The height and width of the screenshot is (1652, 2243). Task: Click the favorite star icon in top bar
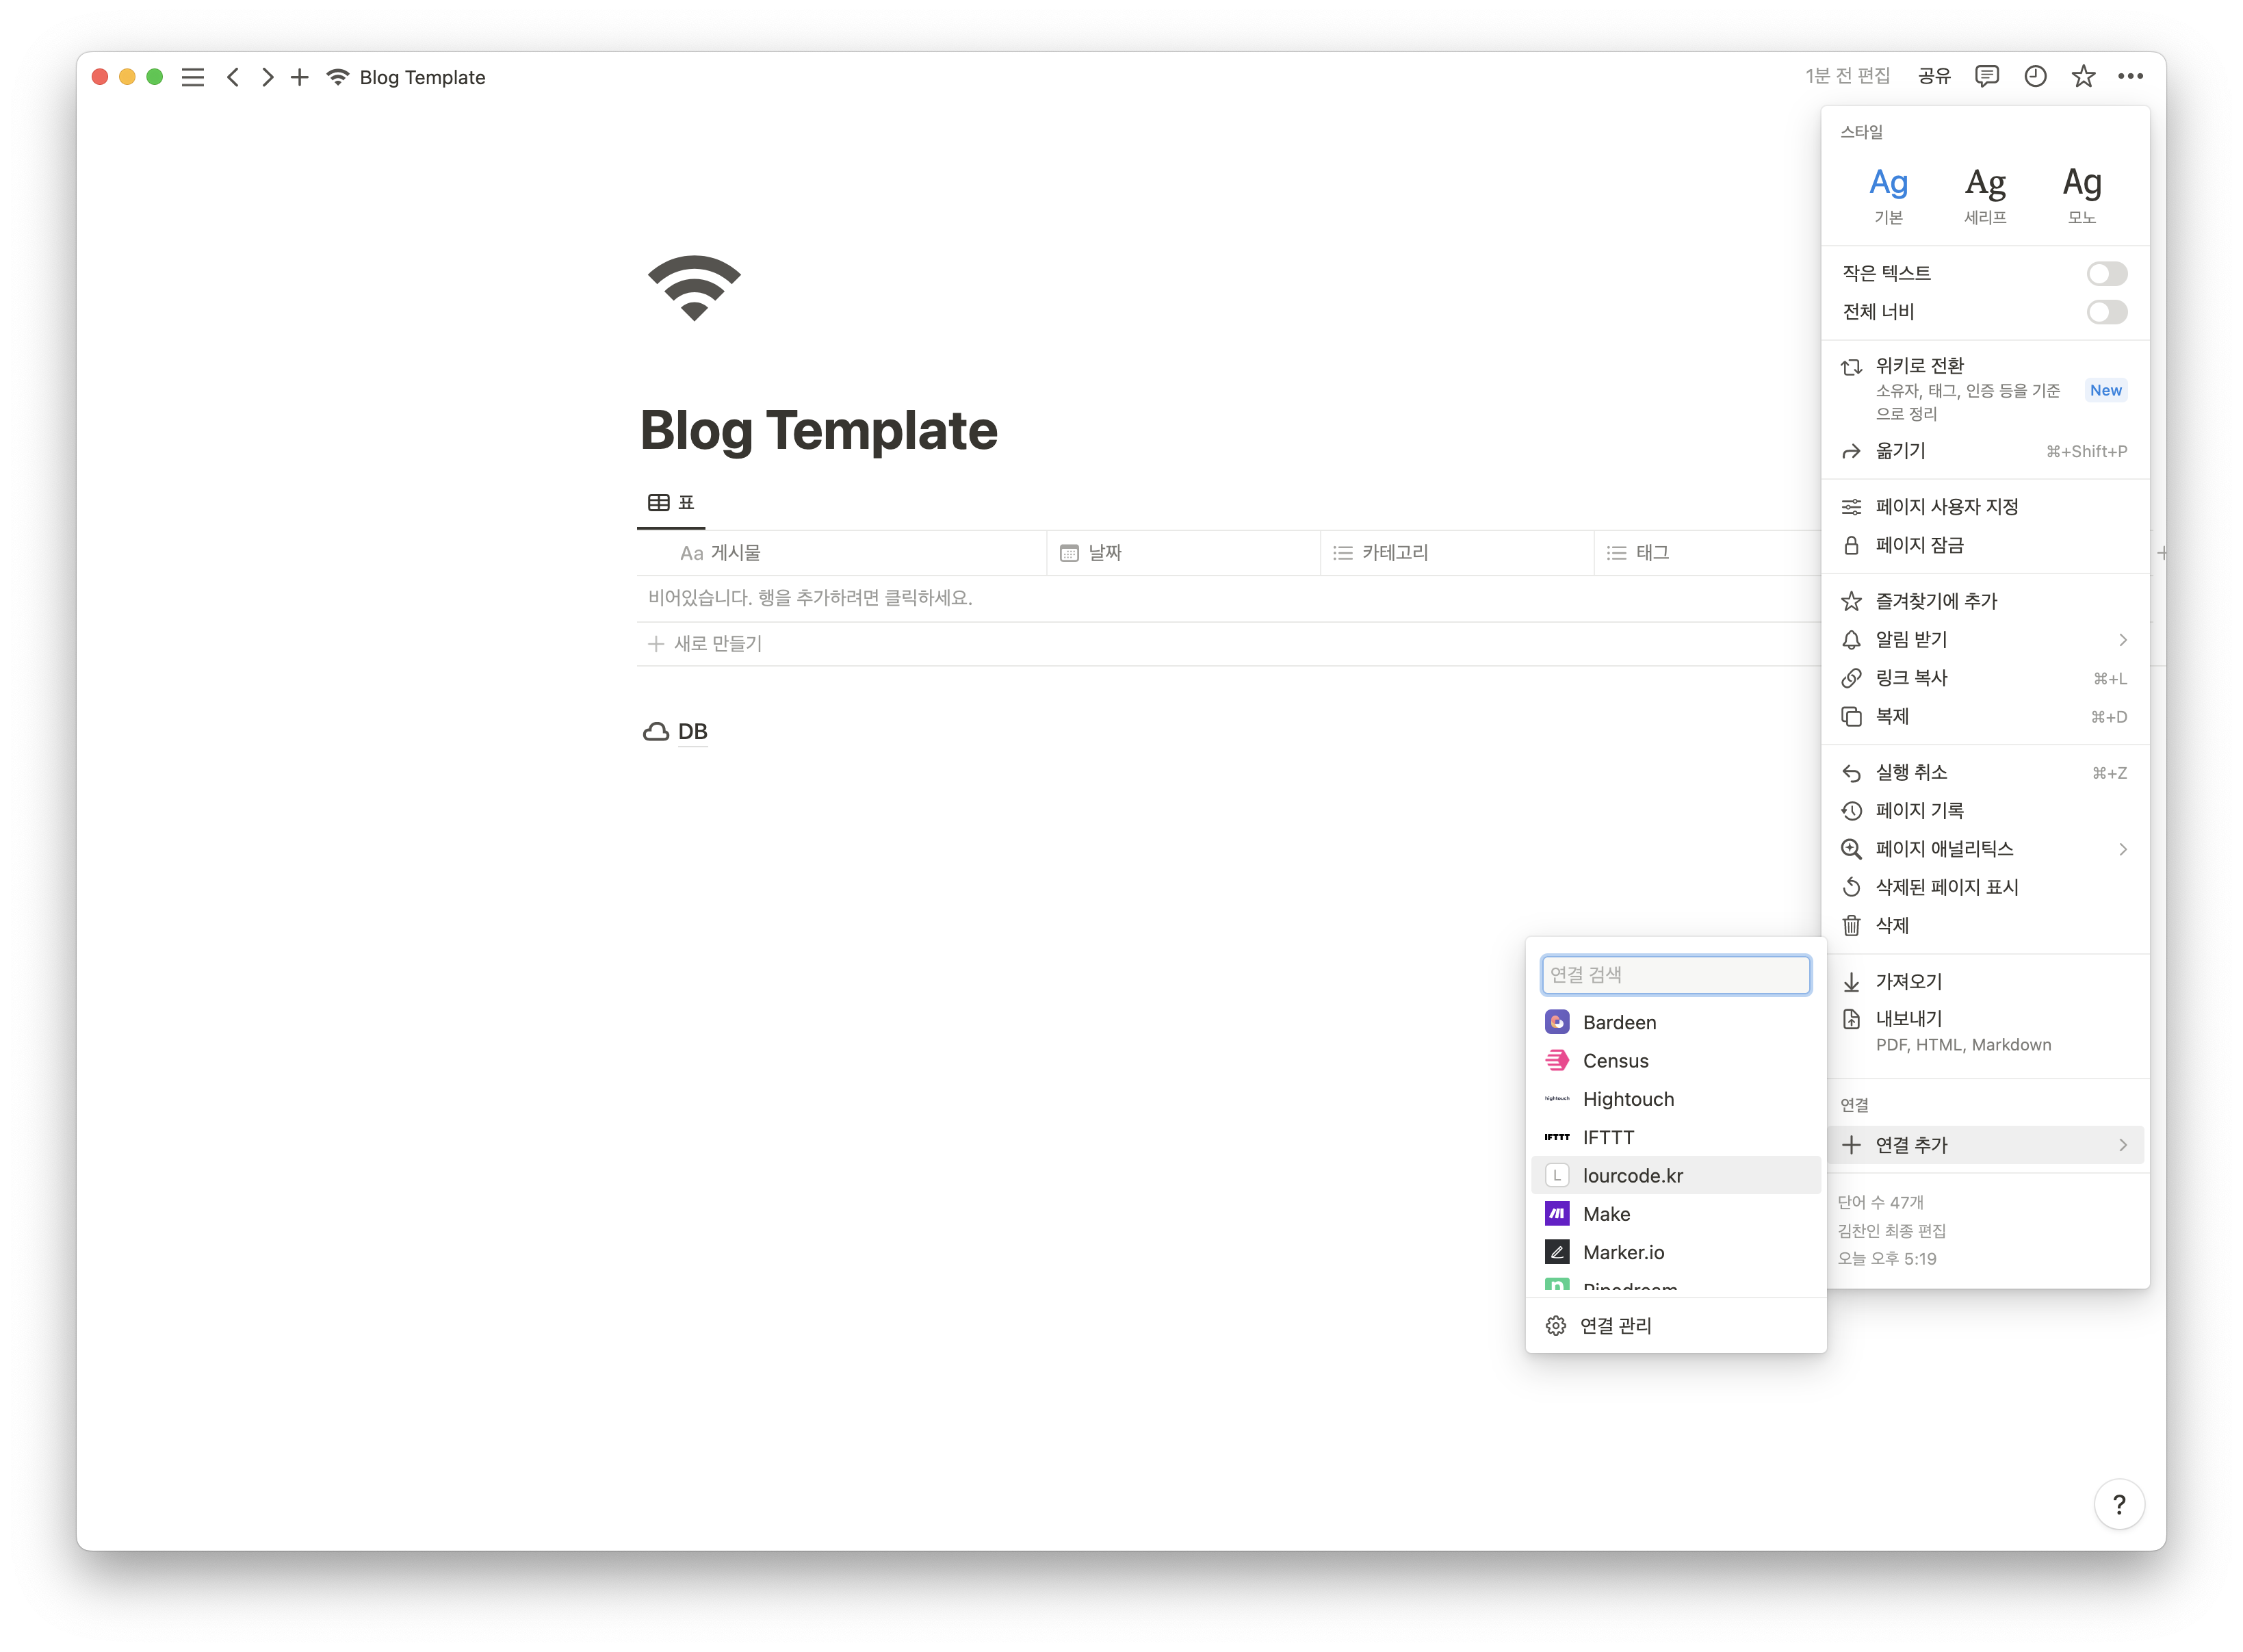(2083, 76)
